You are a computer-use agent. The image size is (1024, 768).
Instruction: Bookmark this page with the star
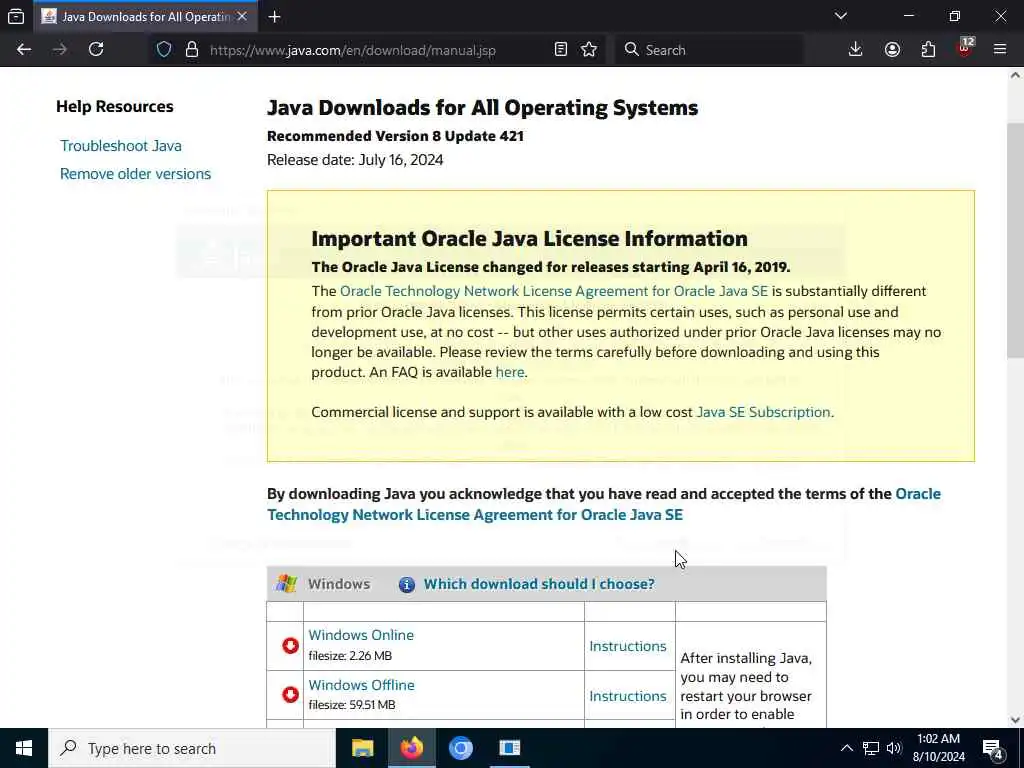coord(589,50)
